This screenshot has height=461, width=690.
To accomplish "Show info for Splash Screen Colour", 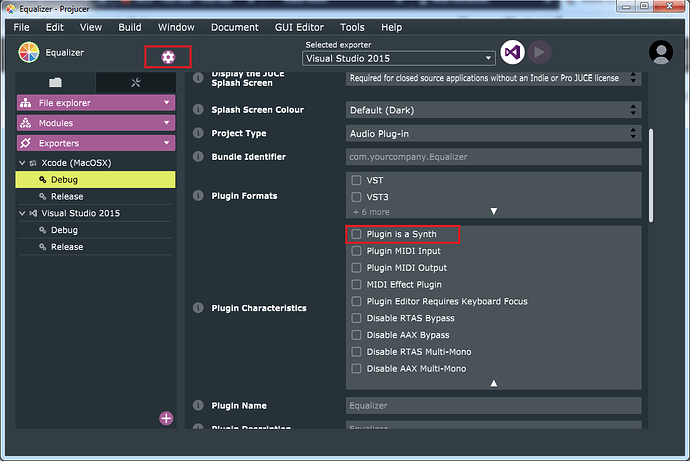I will tap(198, 109).
